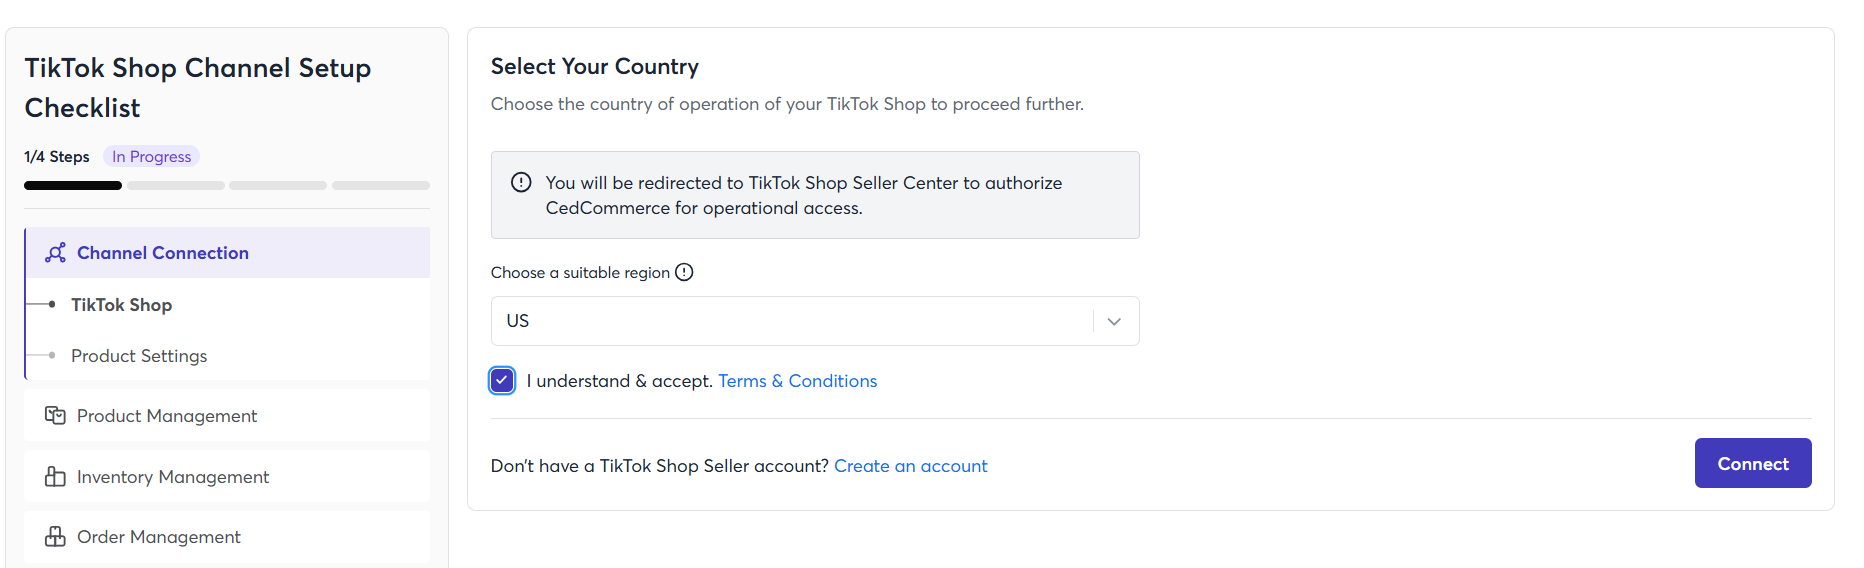Click the Channel Connection node icon
The image size is (1864, 568).
pos(56,253)
